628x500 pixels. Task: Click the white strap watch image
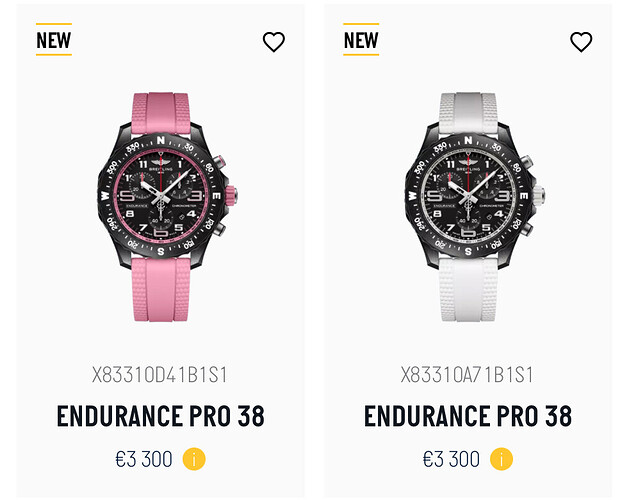click(474, 207)
